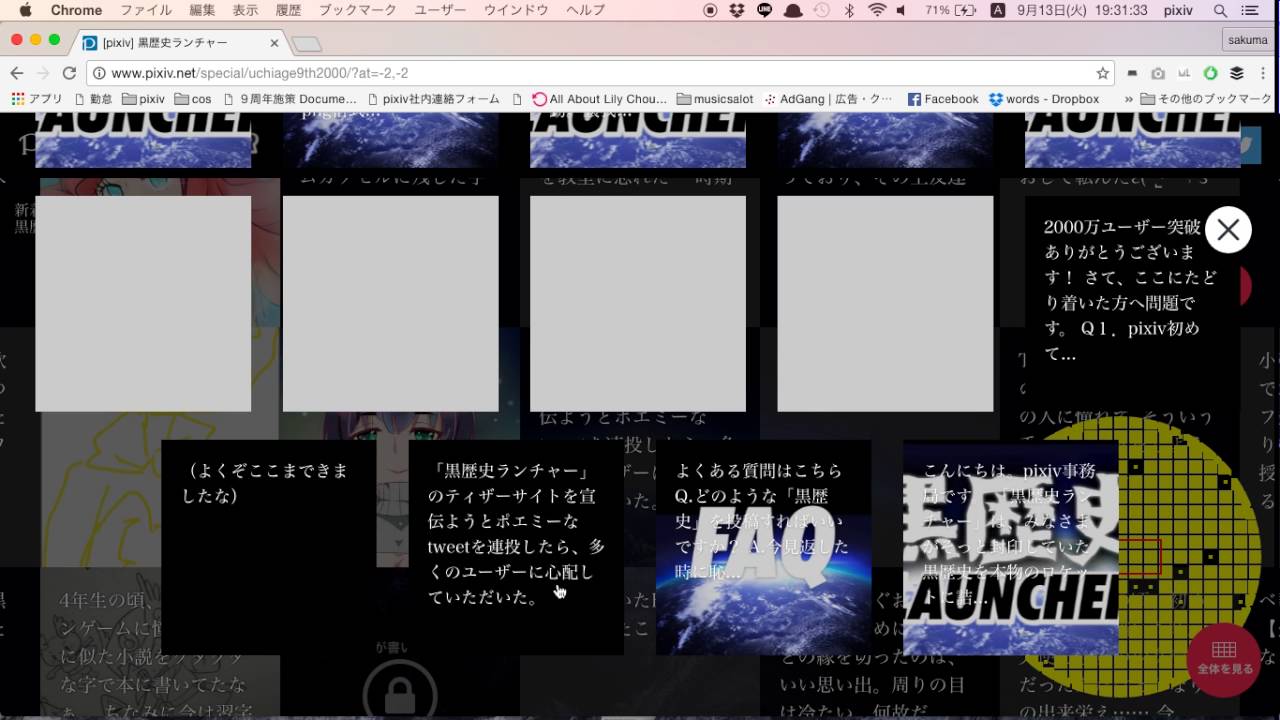
Task: Click the battery status indicator
Action: click(950, 10)
